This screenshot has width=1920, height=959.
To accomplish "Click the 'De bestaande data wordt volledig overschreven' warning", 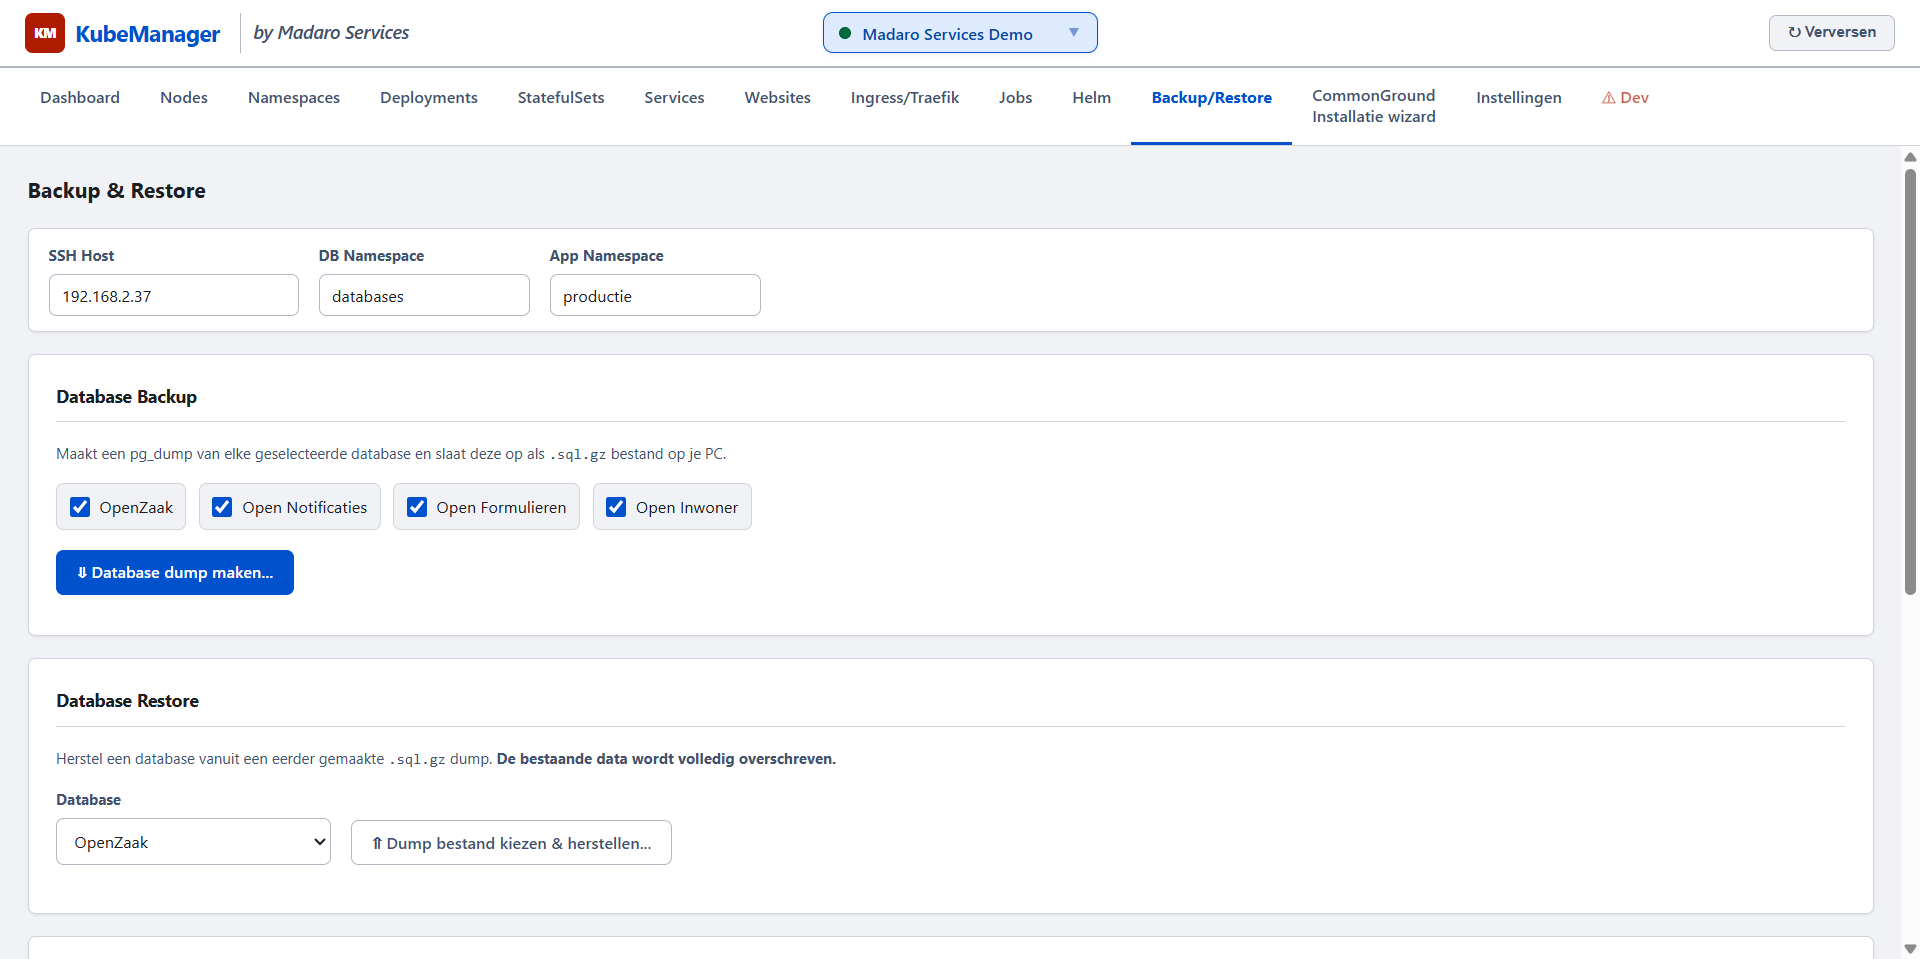I will click(x=666, y=759).
